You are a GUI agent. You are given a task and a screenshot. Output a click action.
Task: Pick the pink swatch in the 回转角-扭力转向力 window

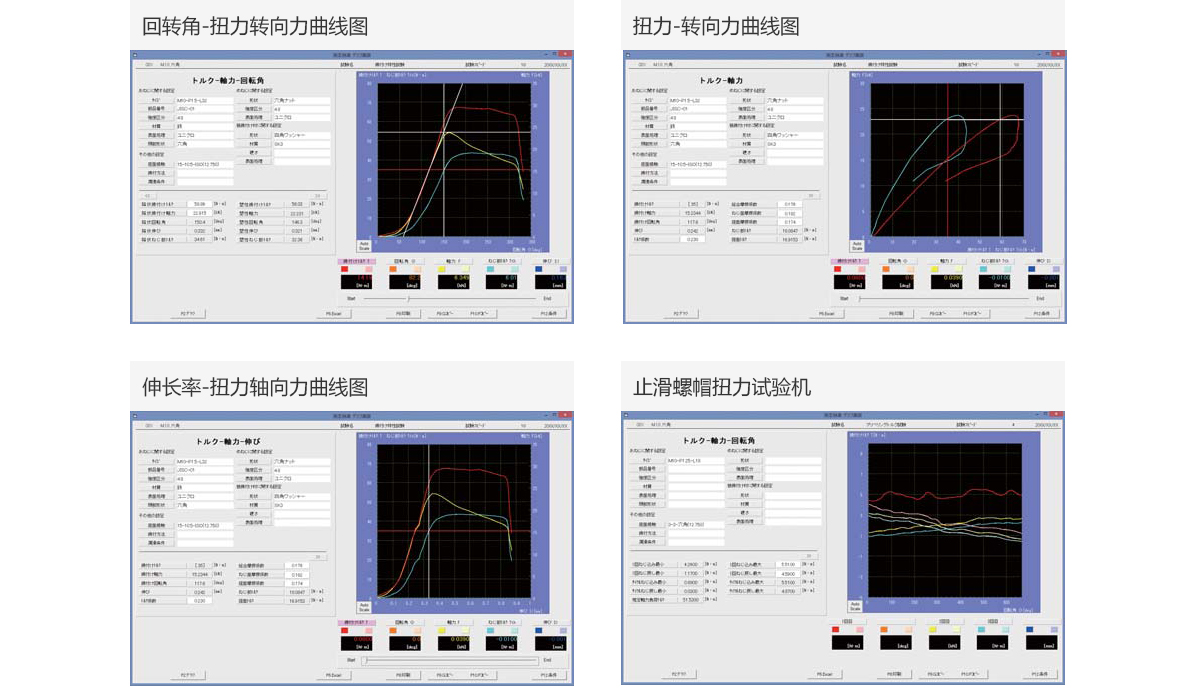369,269
